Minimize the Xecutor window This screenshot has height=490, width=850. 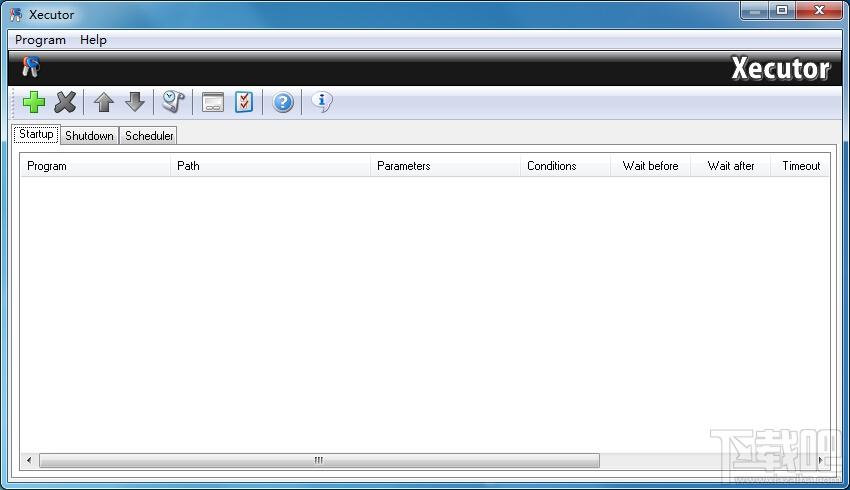click(x=755, y=10)
